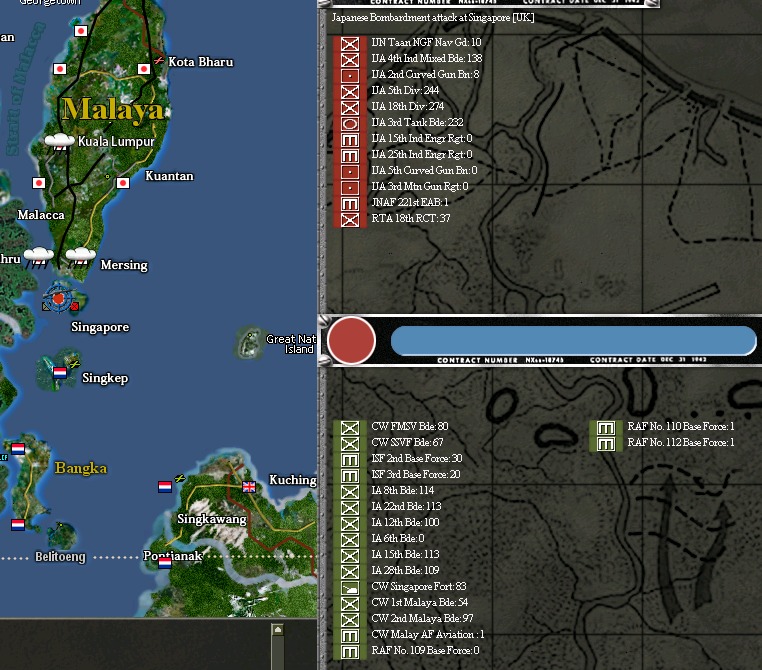Click the blue combat progress bar

(x=573, y=341)
